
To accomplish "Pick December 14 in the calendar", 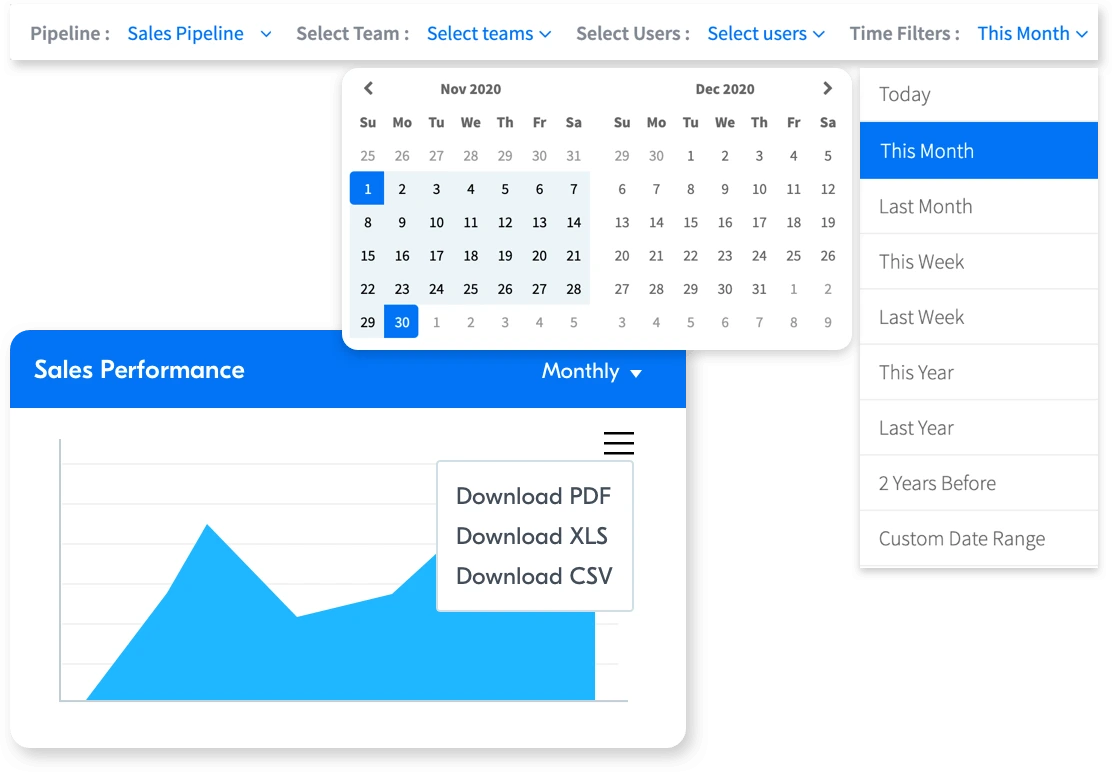I will tap(656, 222).
